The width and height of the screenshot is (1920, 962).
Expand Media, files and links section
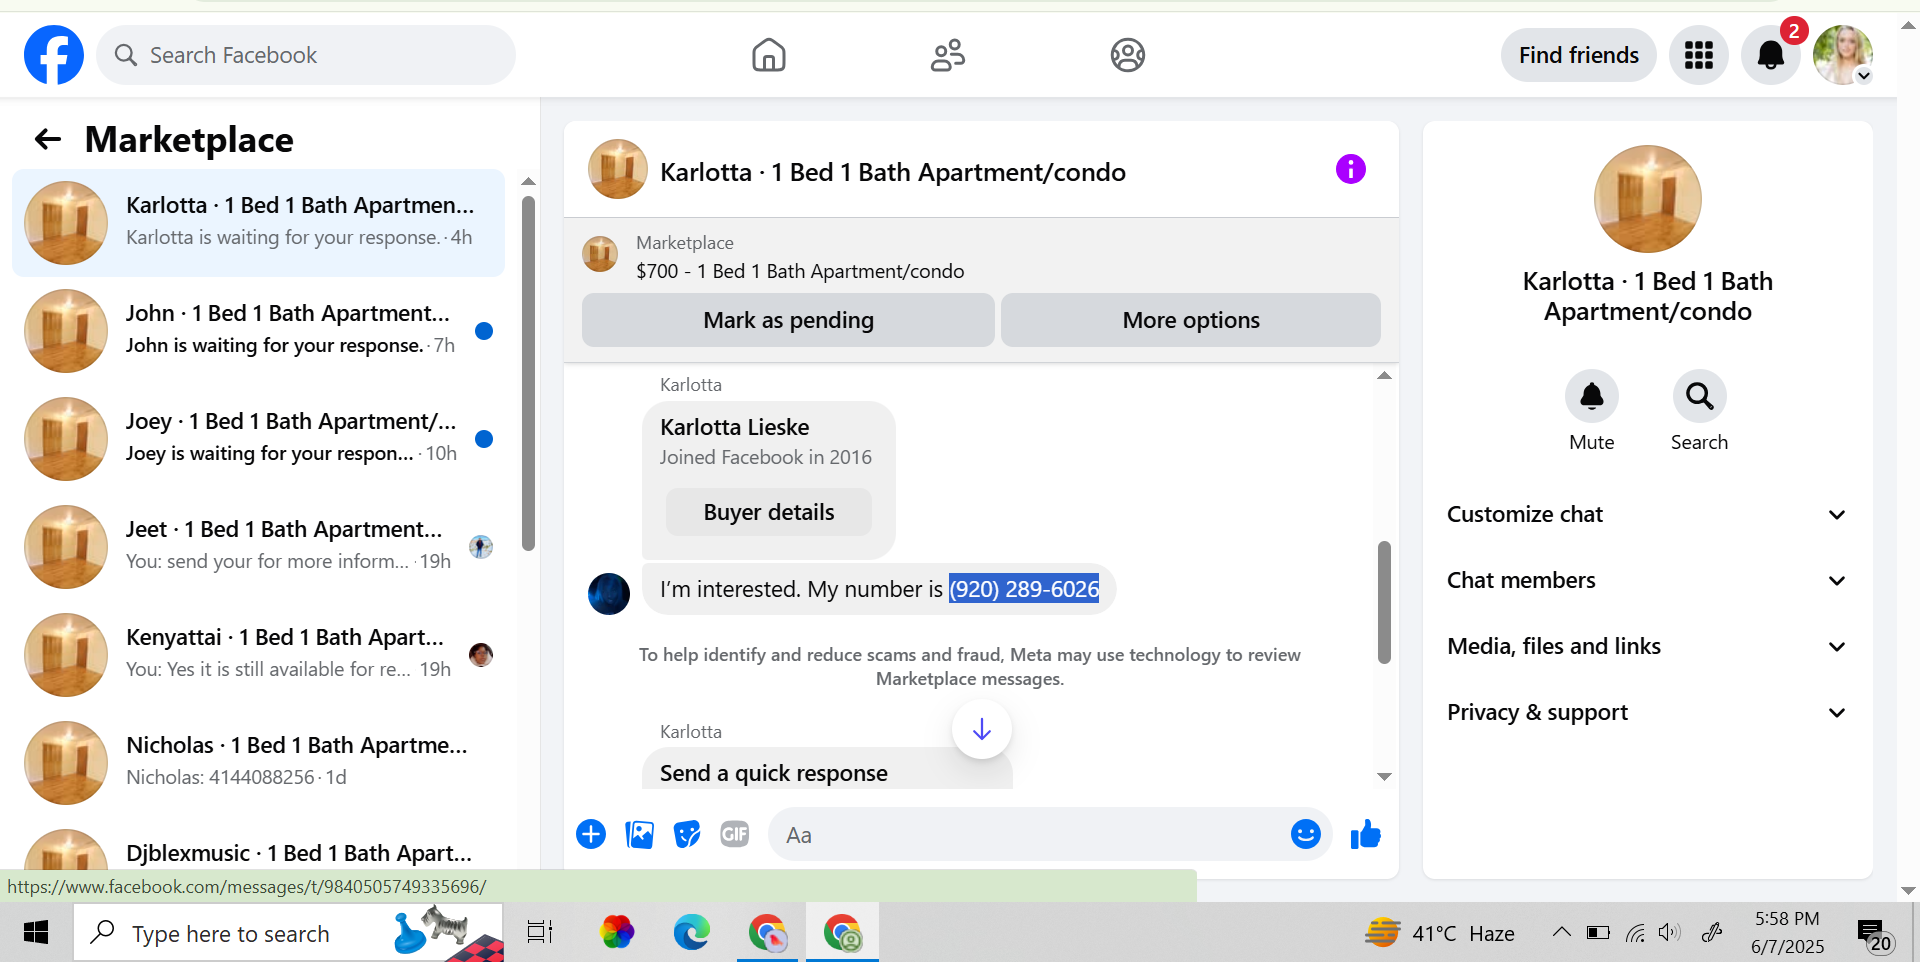point(1647,646)
